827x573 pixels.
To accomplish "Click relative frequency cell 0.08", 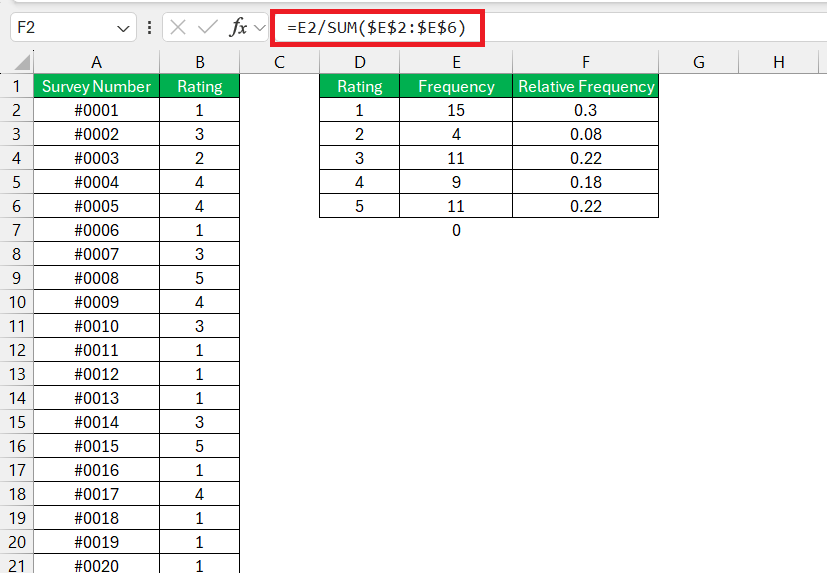I will (x=585, y=134).
